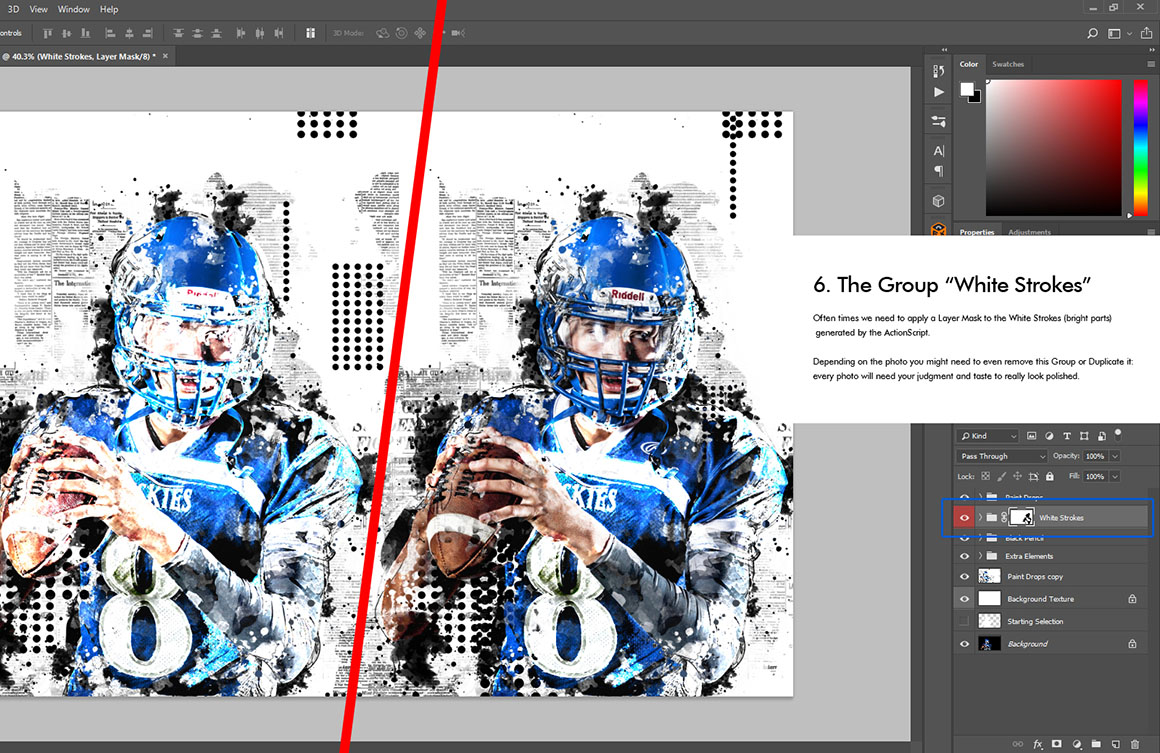
Task: Click the Delete layer trash icon
Action: 1134,744
